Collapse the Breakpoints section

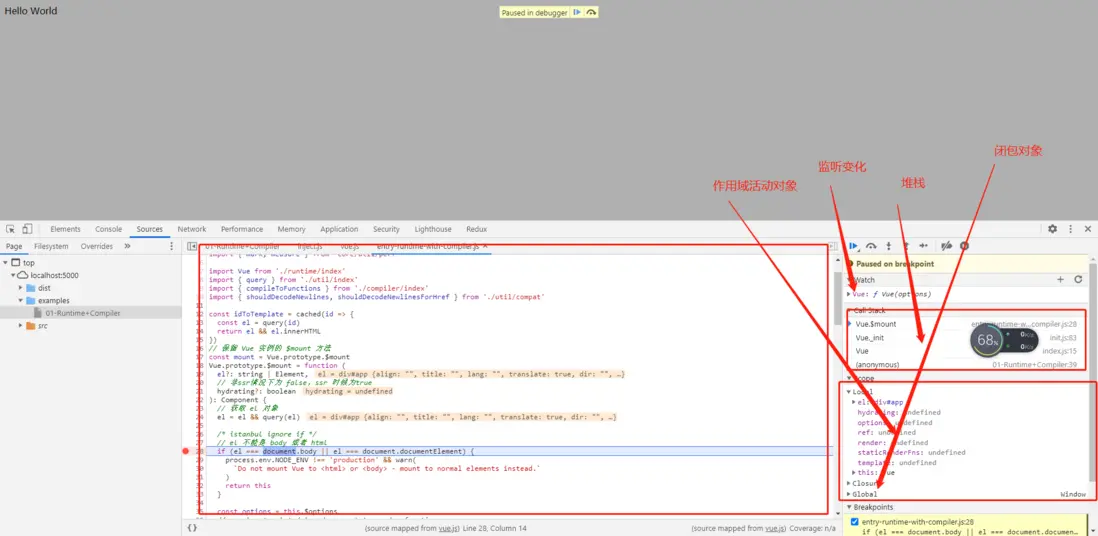(849, 507)
